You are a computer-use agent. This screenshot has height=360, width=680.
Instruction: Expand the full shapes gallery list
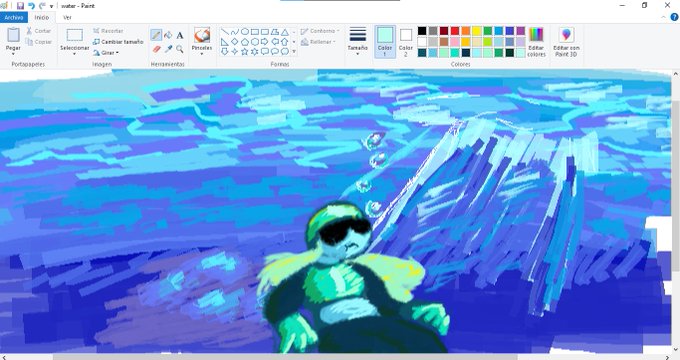point(294,52)
